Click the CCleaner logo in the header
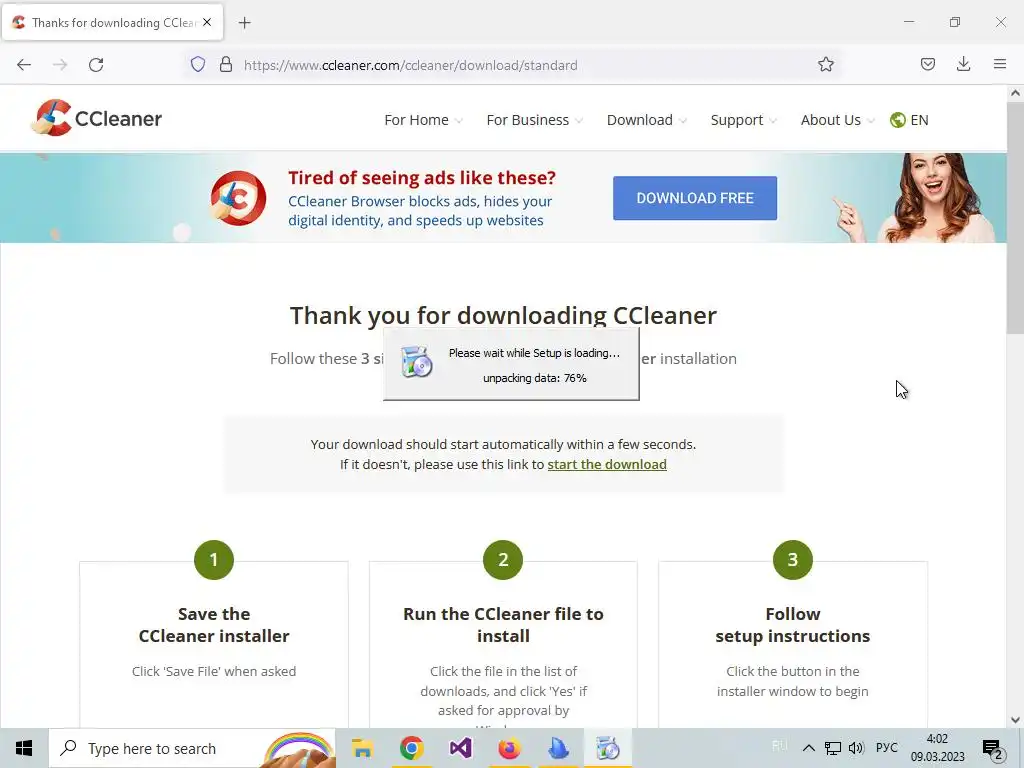Viewport: 1024px width, 768px height. click(97, 118)
